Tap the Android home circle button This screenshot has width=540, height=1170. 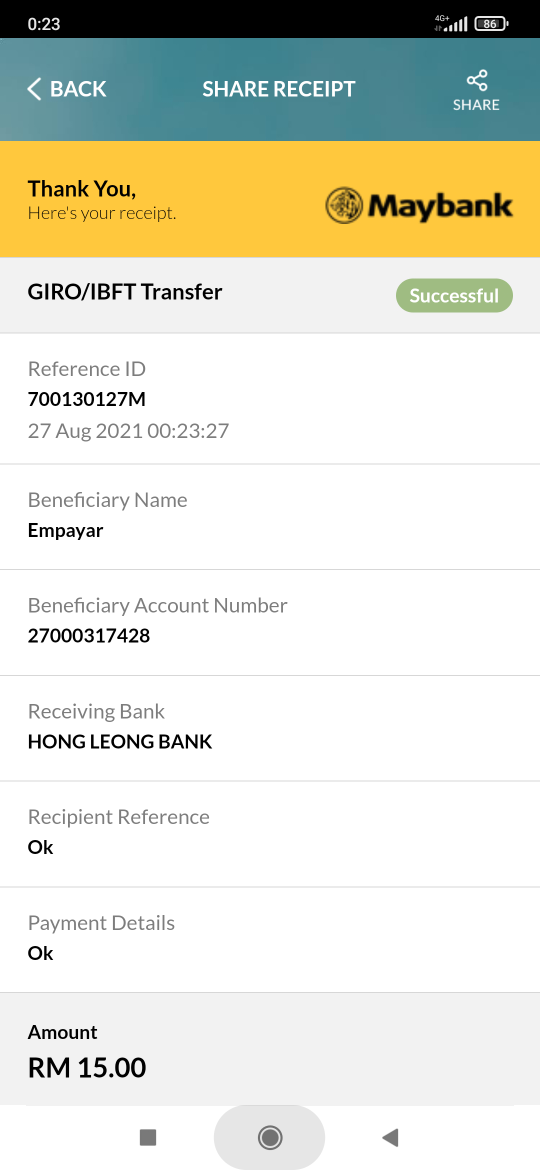point(269,1137)
